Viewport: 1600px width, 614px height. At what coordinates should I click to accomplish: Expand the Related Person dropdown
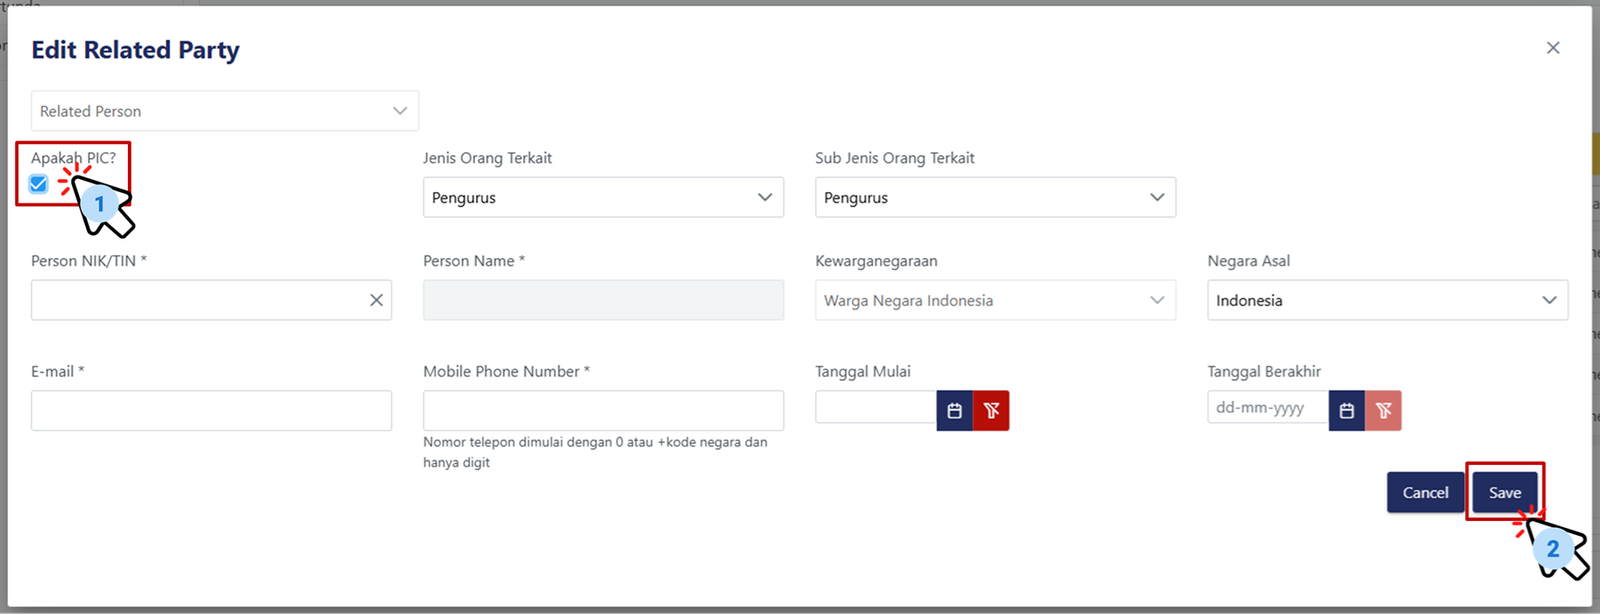point(224,111)
